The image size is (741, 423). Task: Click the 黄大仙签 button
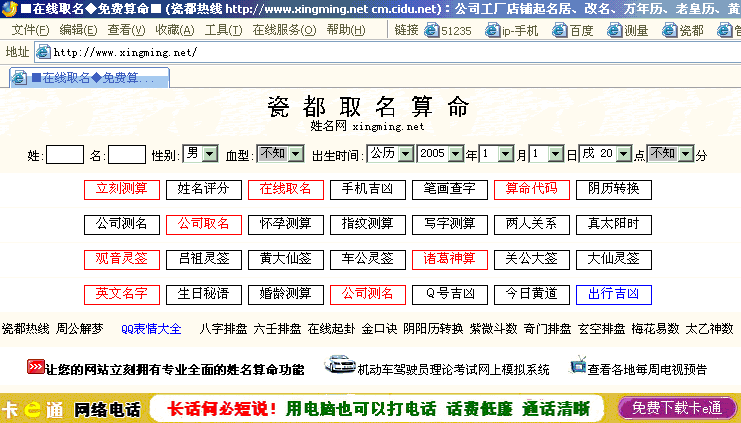286,259
